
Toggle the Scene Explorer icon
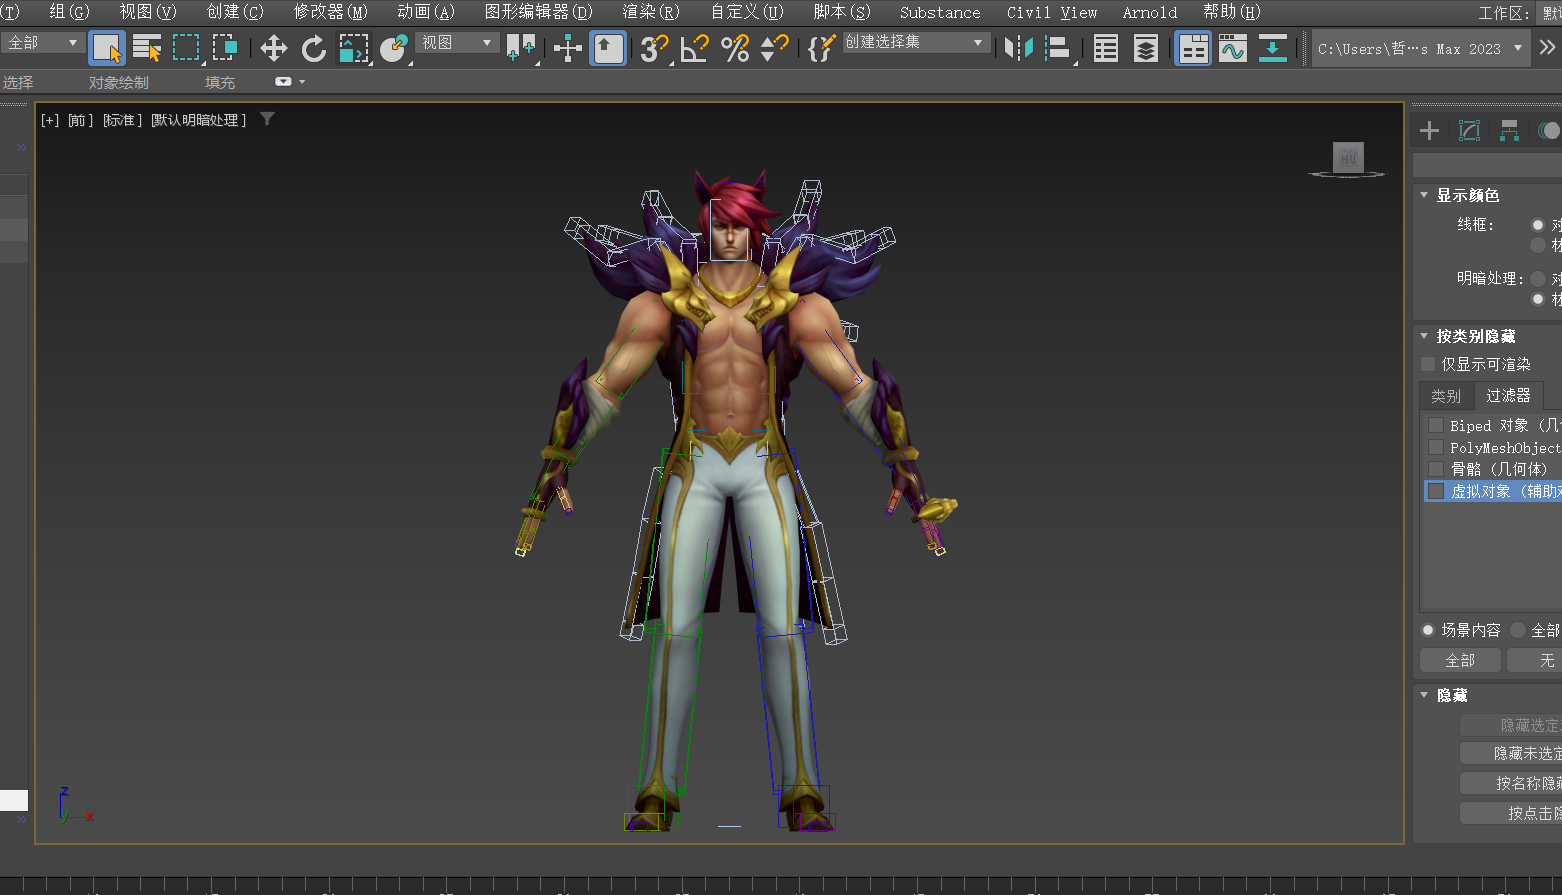1106,48
